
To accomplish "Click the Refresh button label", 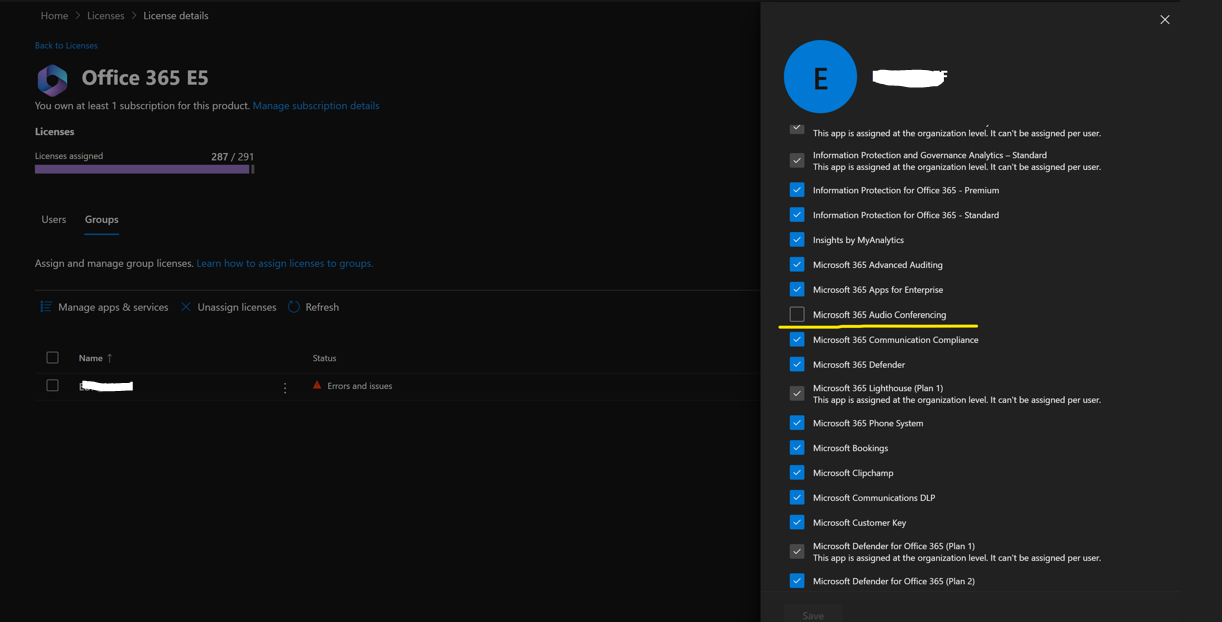I will click(x=322, y=307).
